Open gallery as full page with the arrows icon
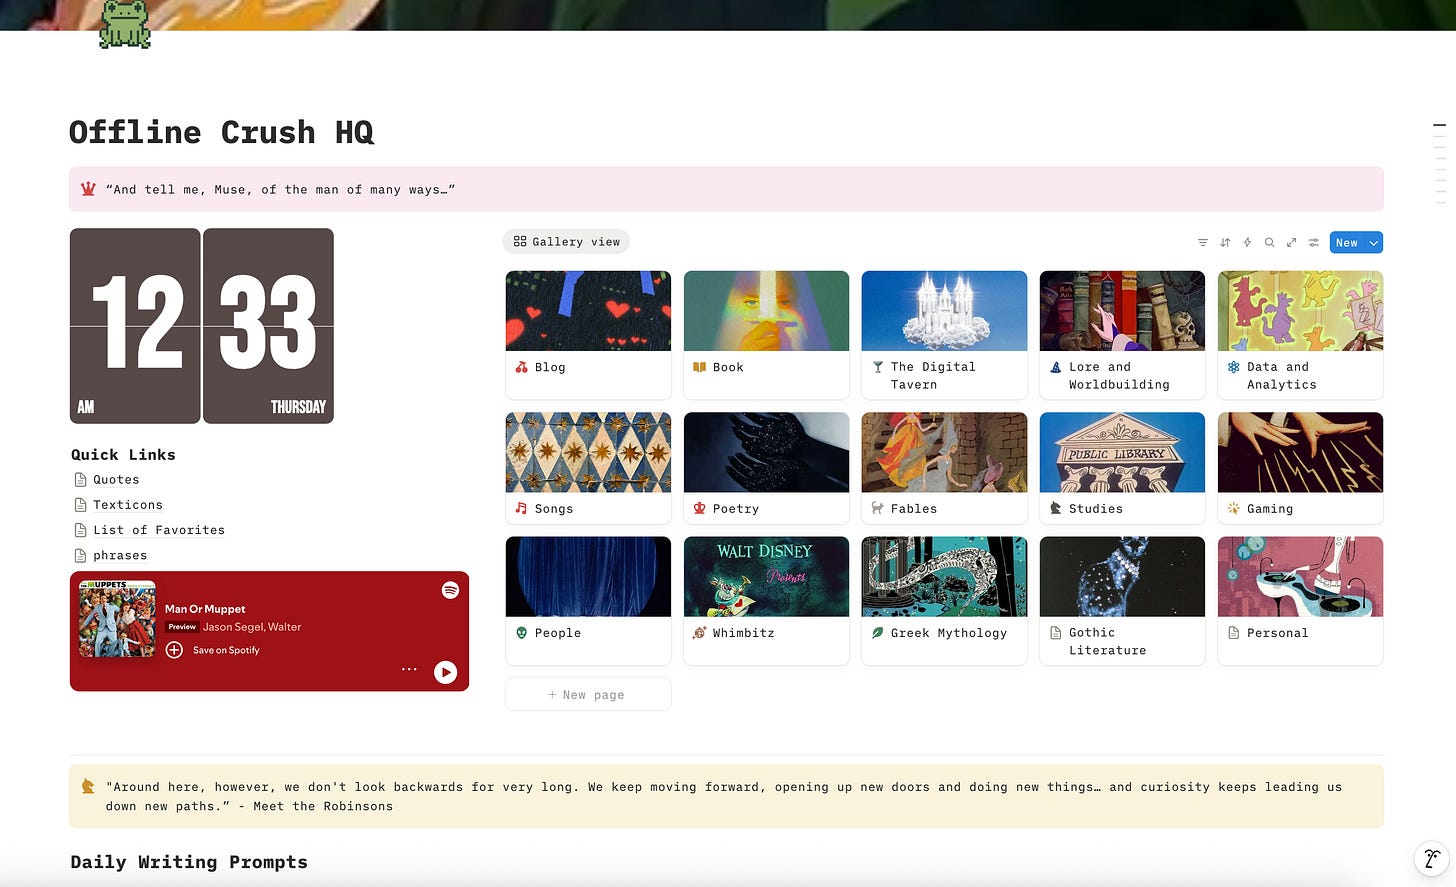1456x887 pixels. click(x=1291, y=242)
